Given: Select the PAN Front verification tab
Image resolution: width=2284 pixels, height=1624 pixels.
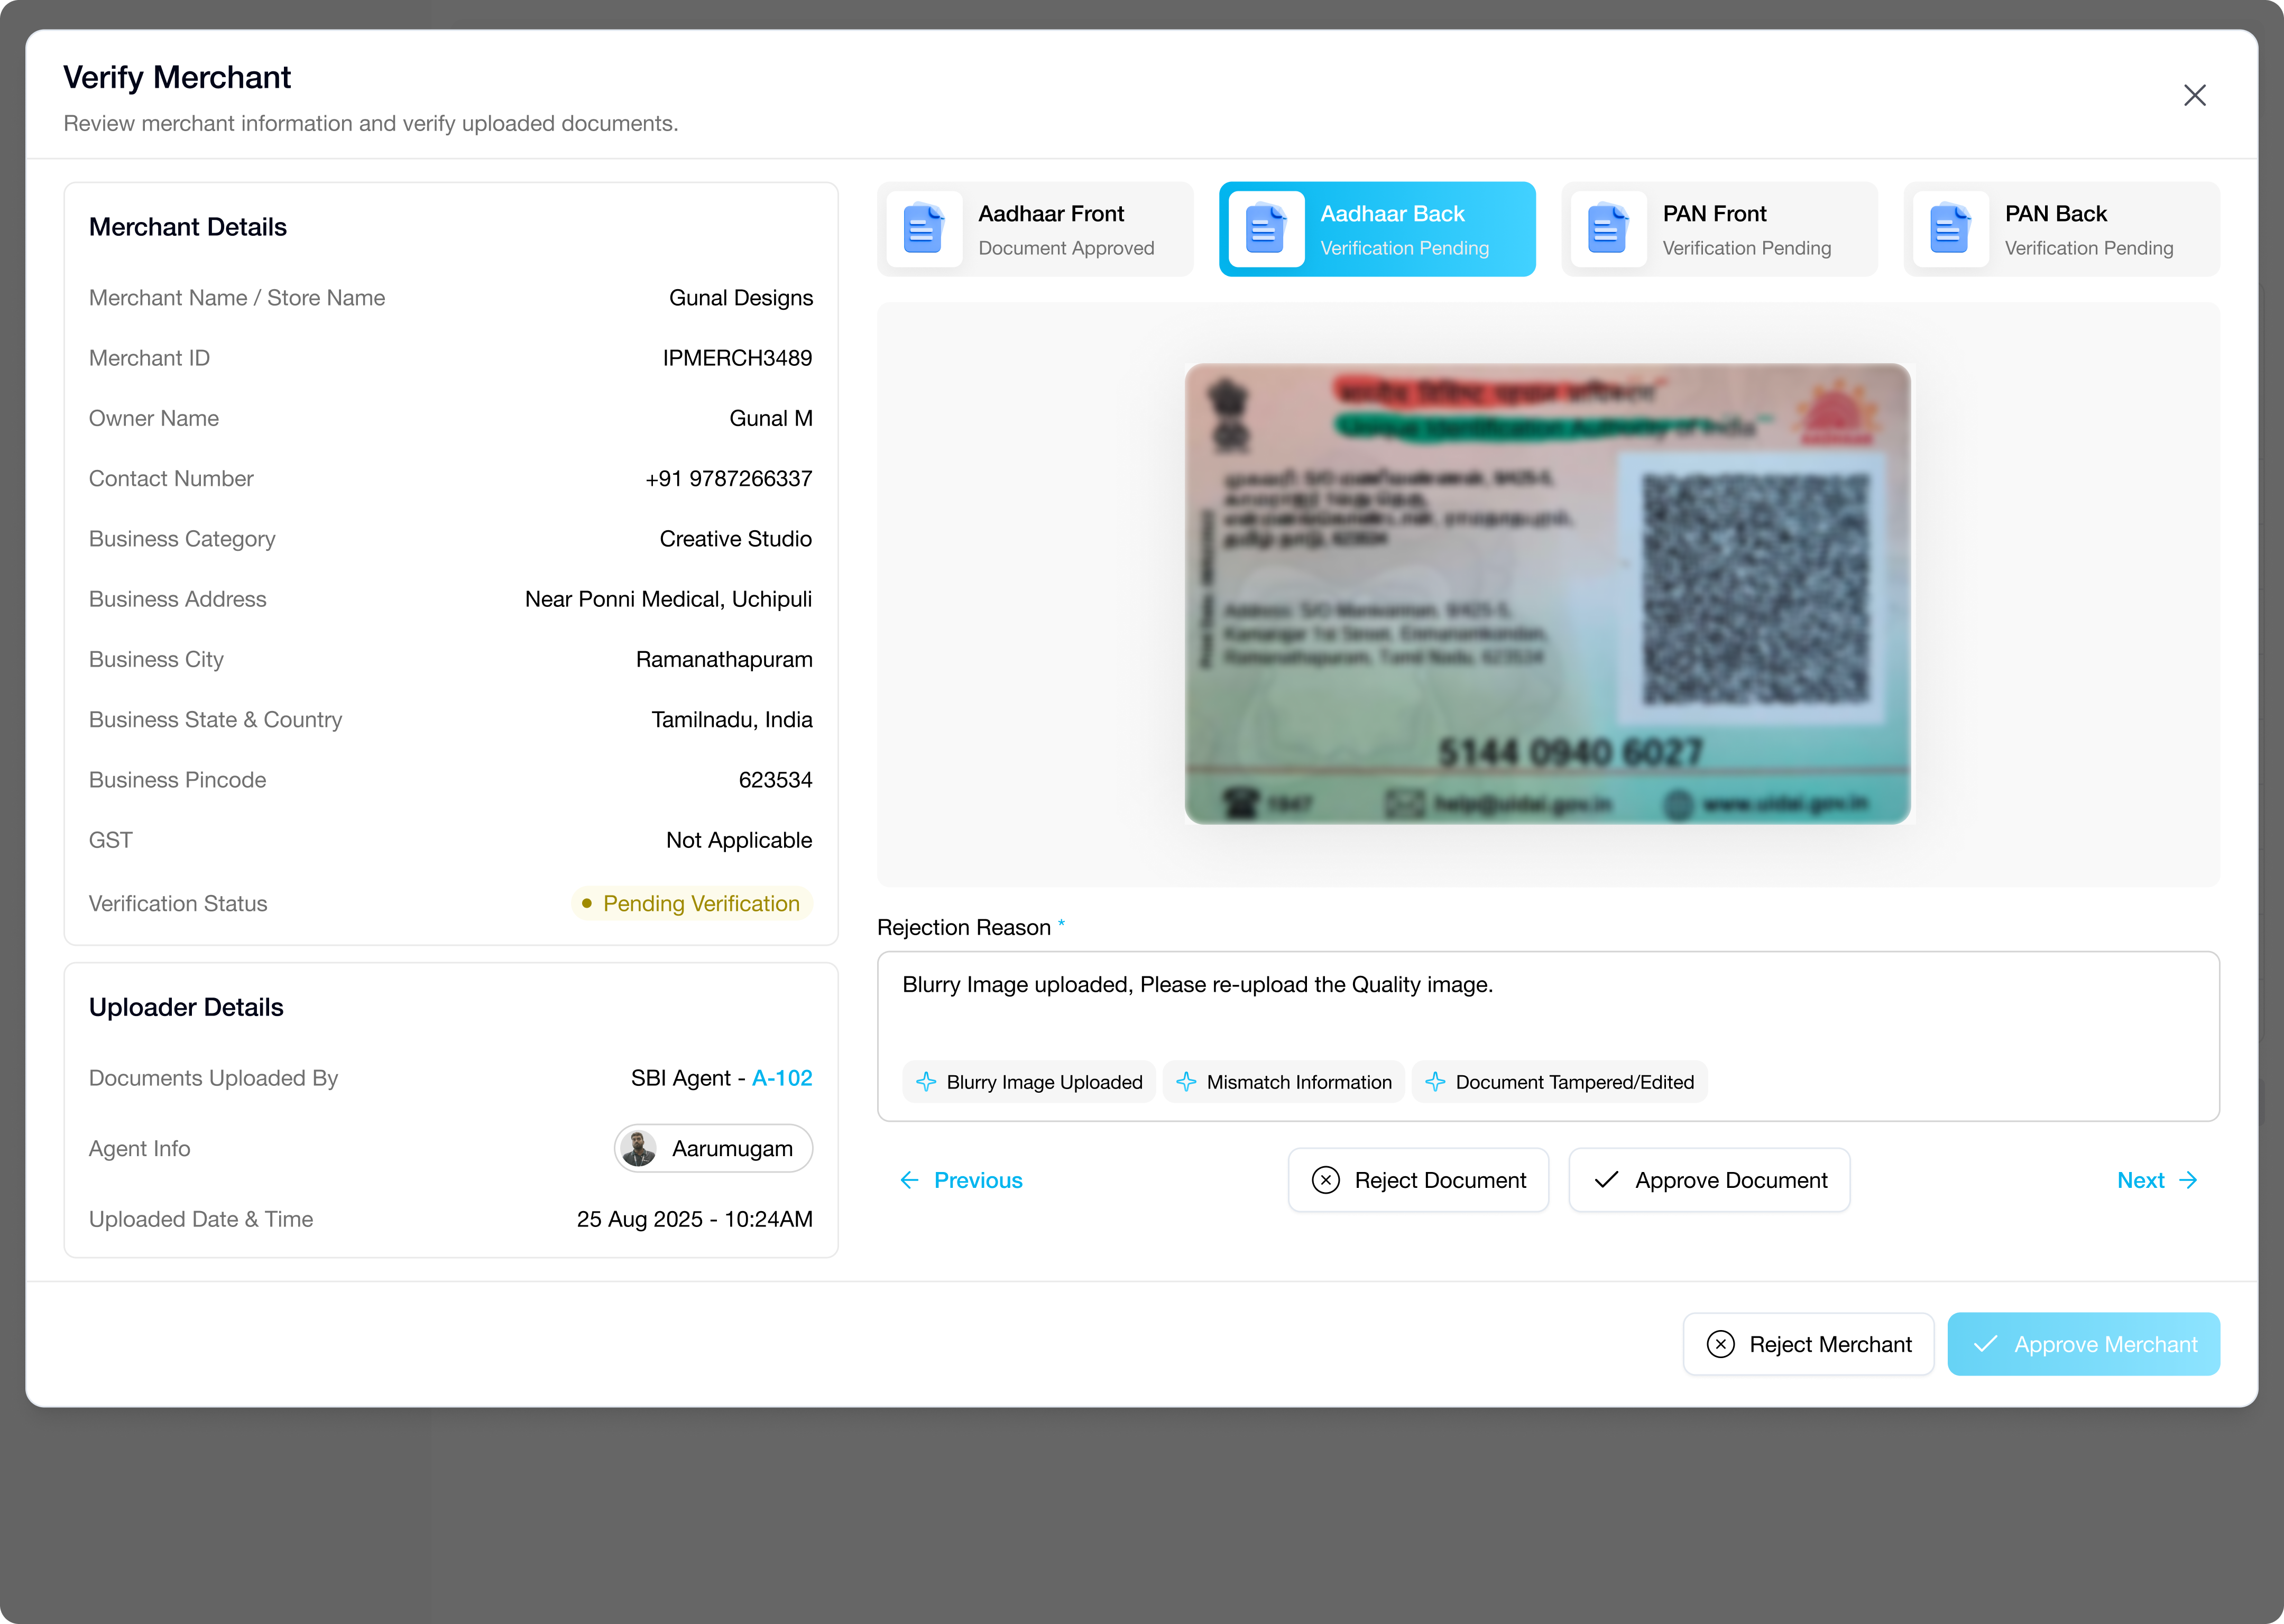Looking at the screenshot, I should [x=1718, y=229].
